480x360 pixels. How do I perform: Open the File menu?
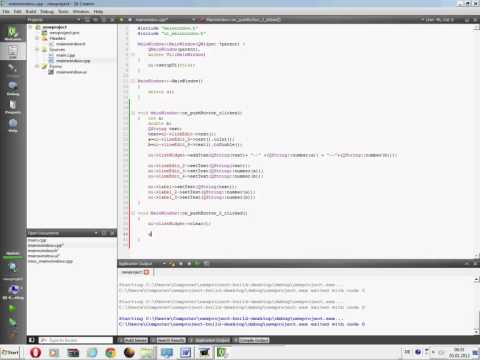point(6,11)
